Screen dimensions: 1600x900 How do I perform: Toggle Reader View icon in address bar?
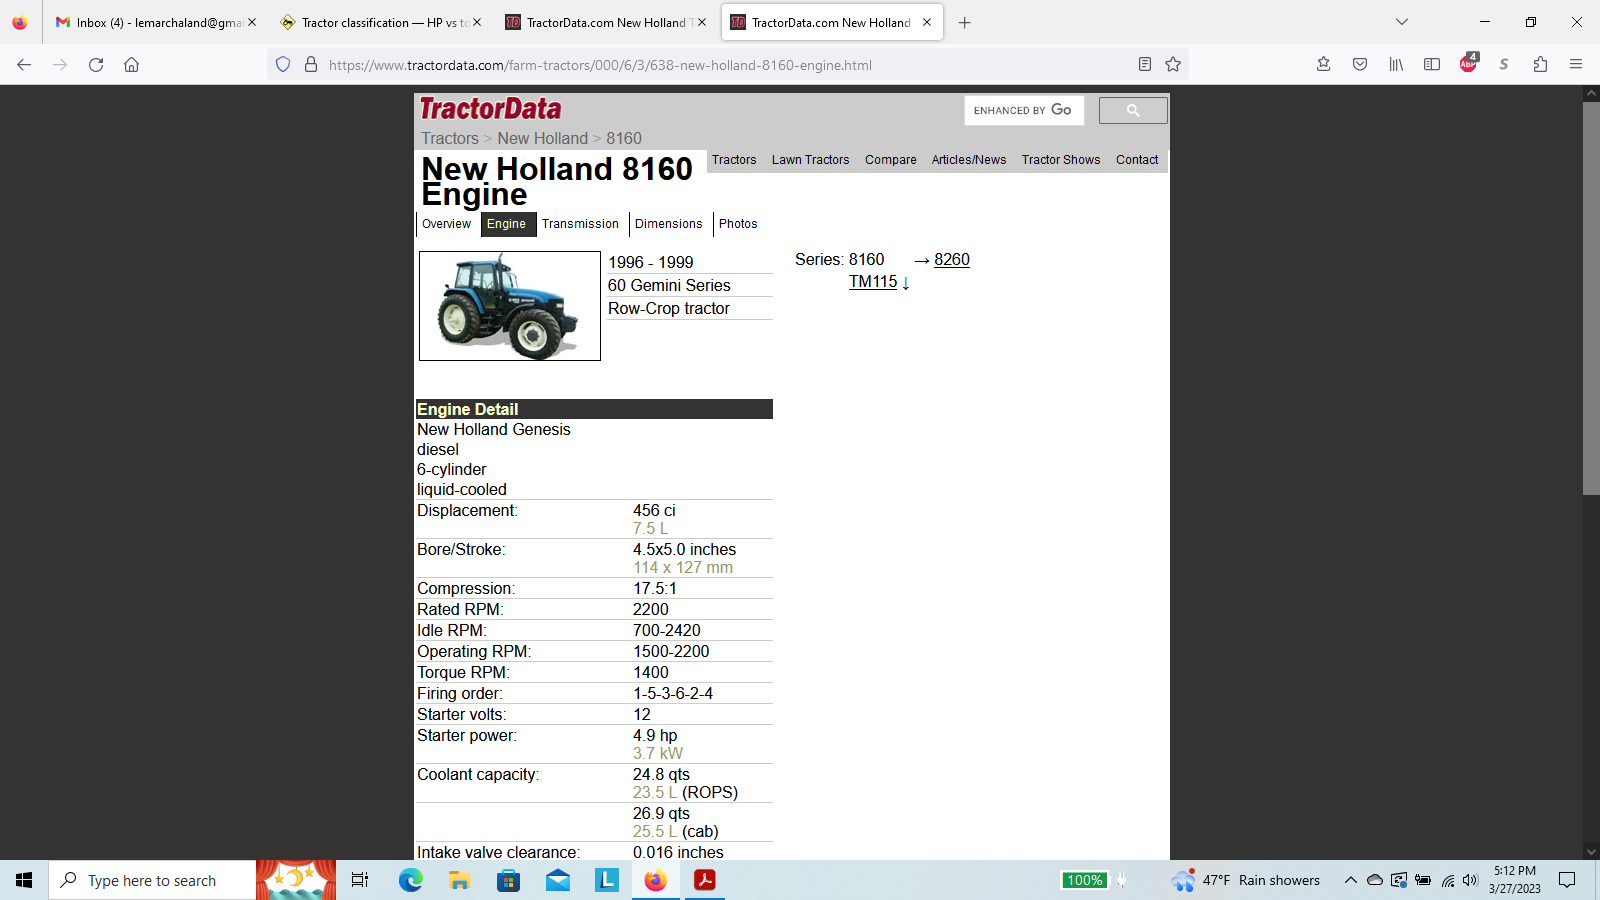tap(1145, 65)
